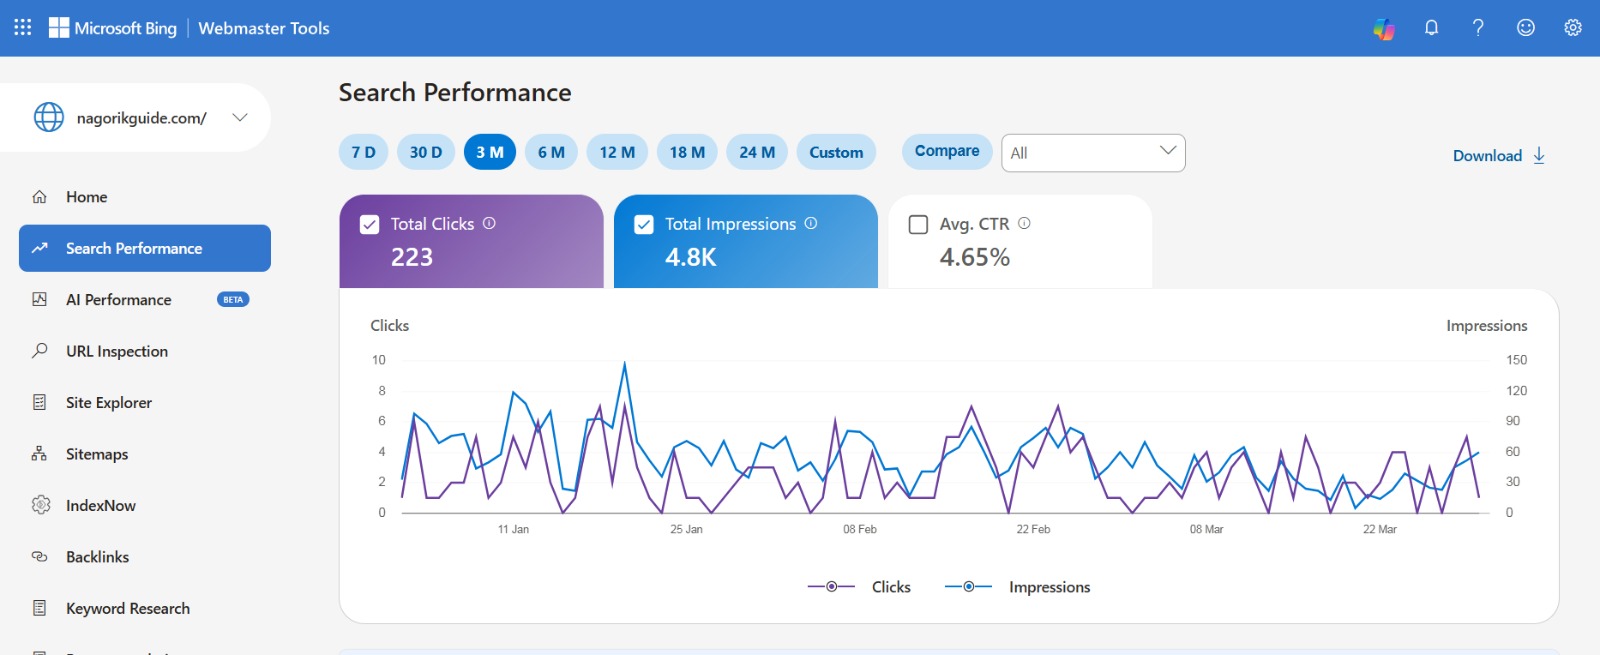The height and width of the screenshot is (655, 1600).
Task: Select the 30 D date range
Action: [425, 152]
